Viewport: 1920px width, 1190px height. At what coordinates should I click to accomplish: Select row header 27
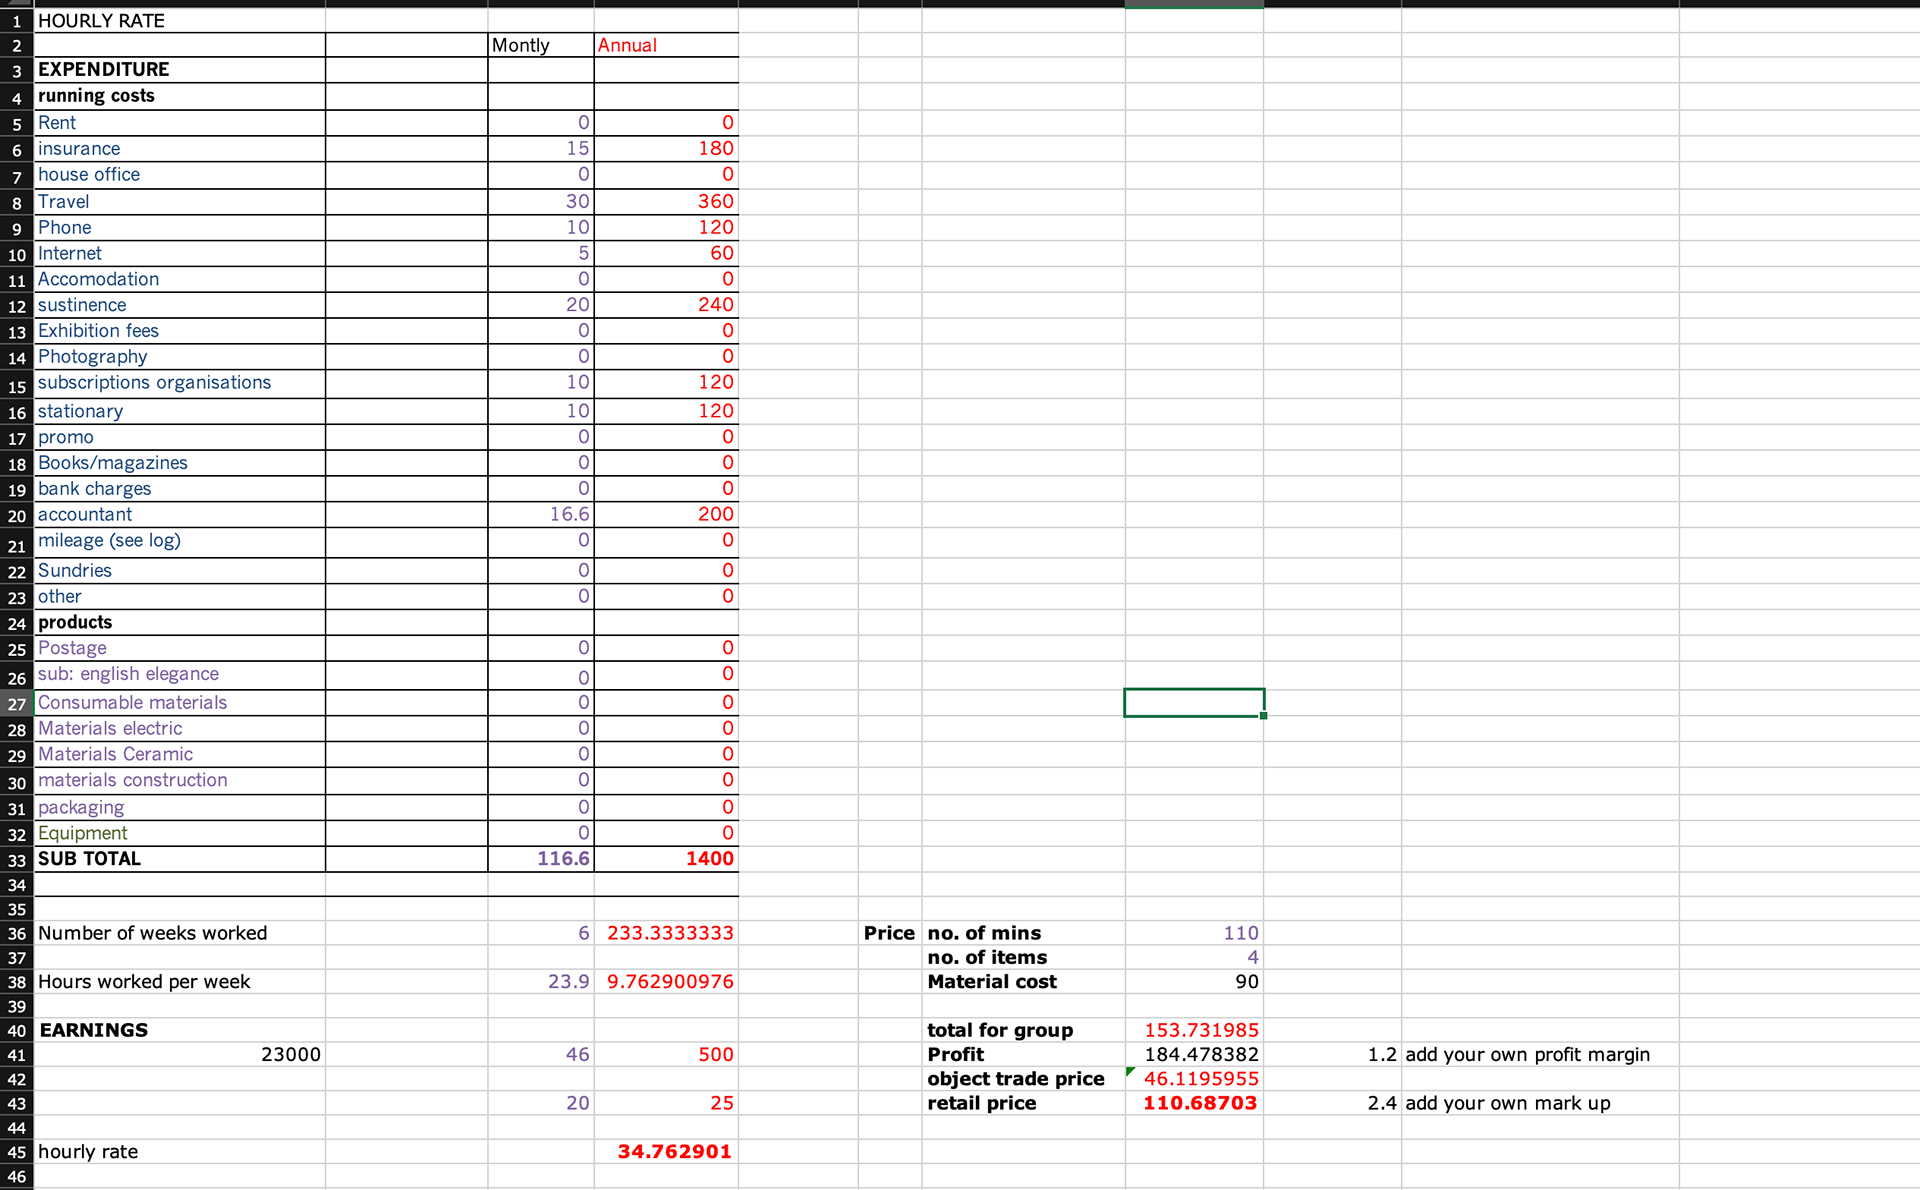click(17, 704)
